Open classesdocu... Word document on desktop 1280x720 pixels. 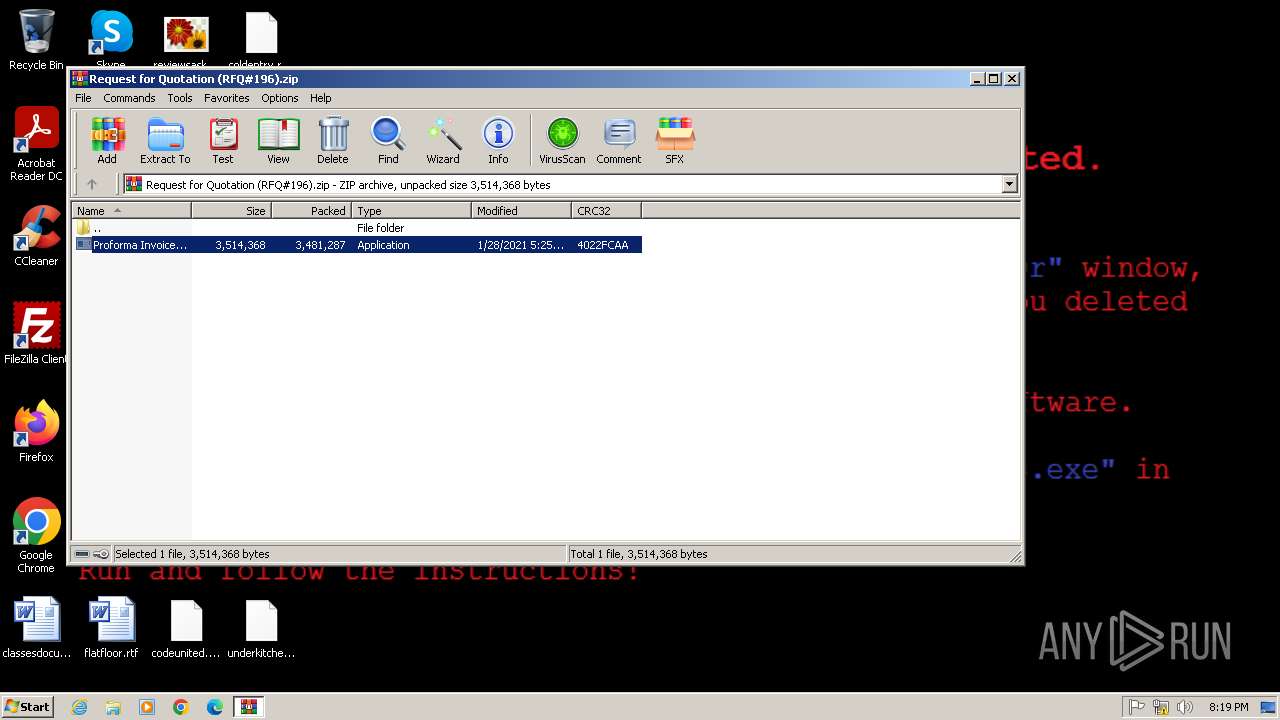click(37, 628)
